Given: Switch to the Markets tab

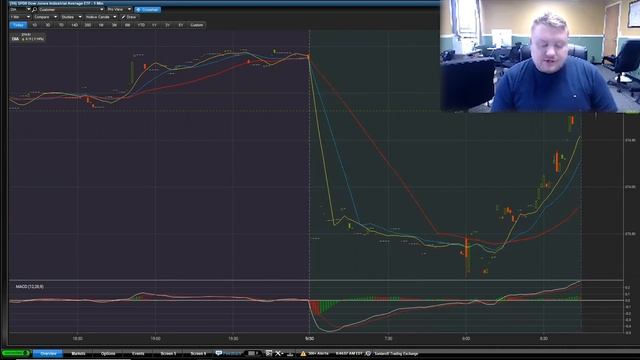Looking at the screenshot, I should pos(78,353).
